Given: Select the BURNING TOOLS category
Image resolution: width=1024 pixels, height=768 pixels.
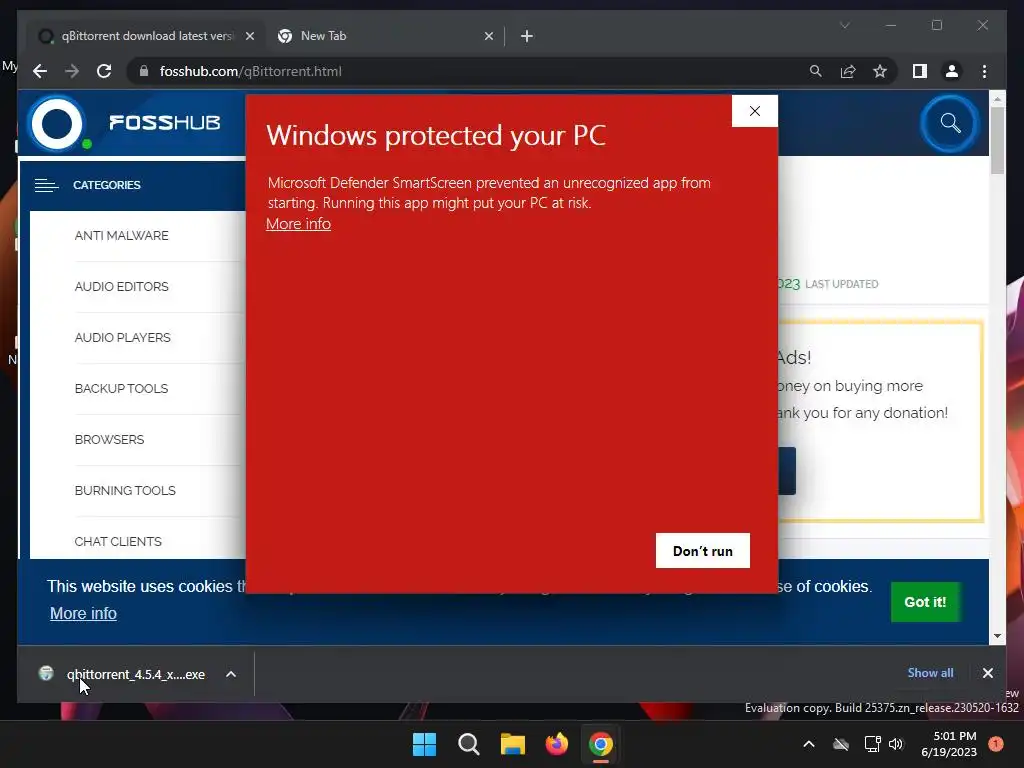Looking at the screenshot, I should [125, 490].
